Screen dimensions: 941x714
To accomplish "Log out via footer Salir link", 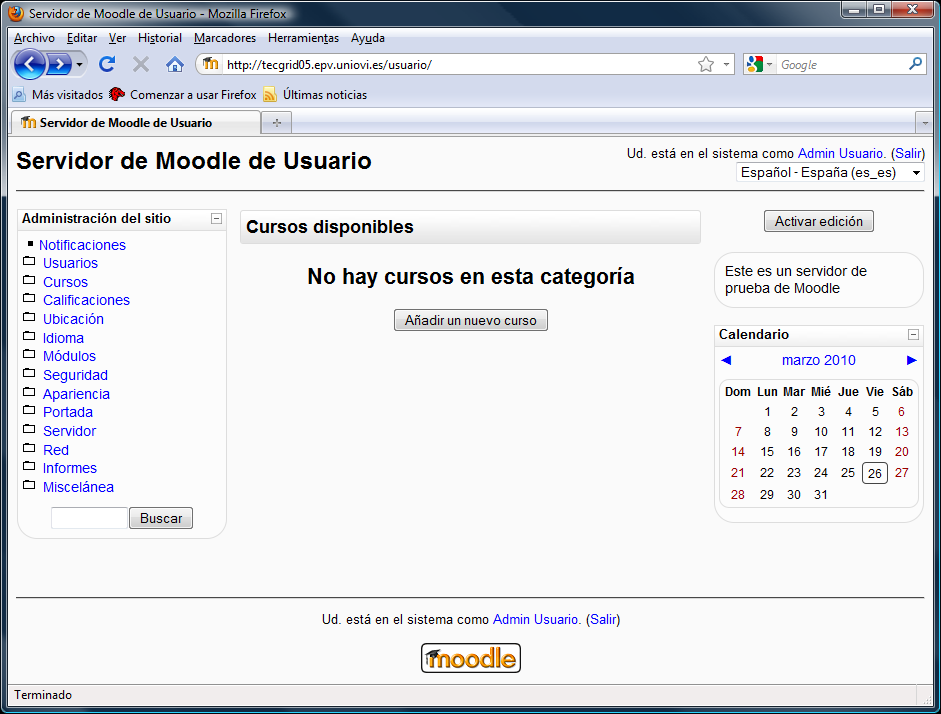I will tap(603, 620).
